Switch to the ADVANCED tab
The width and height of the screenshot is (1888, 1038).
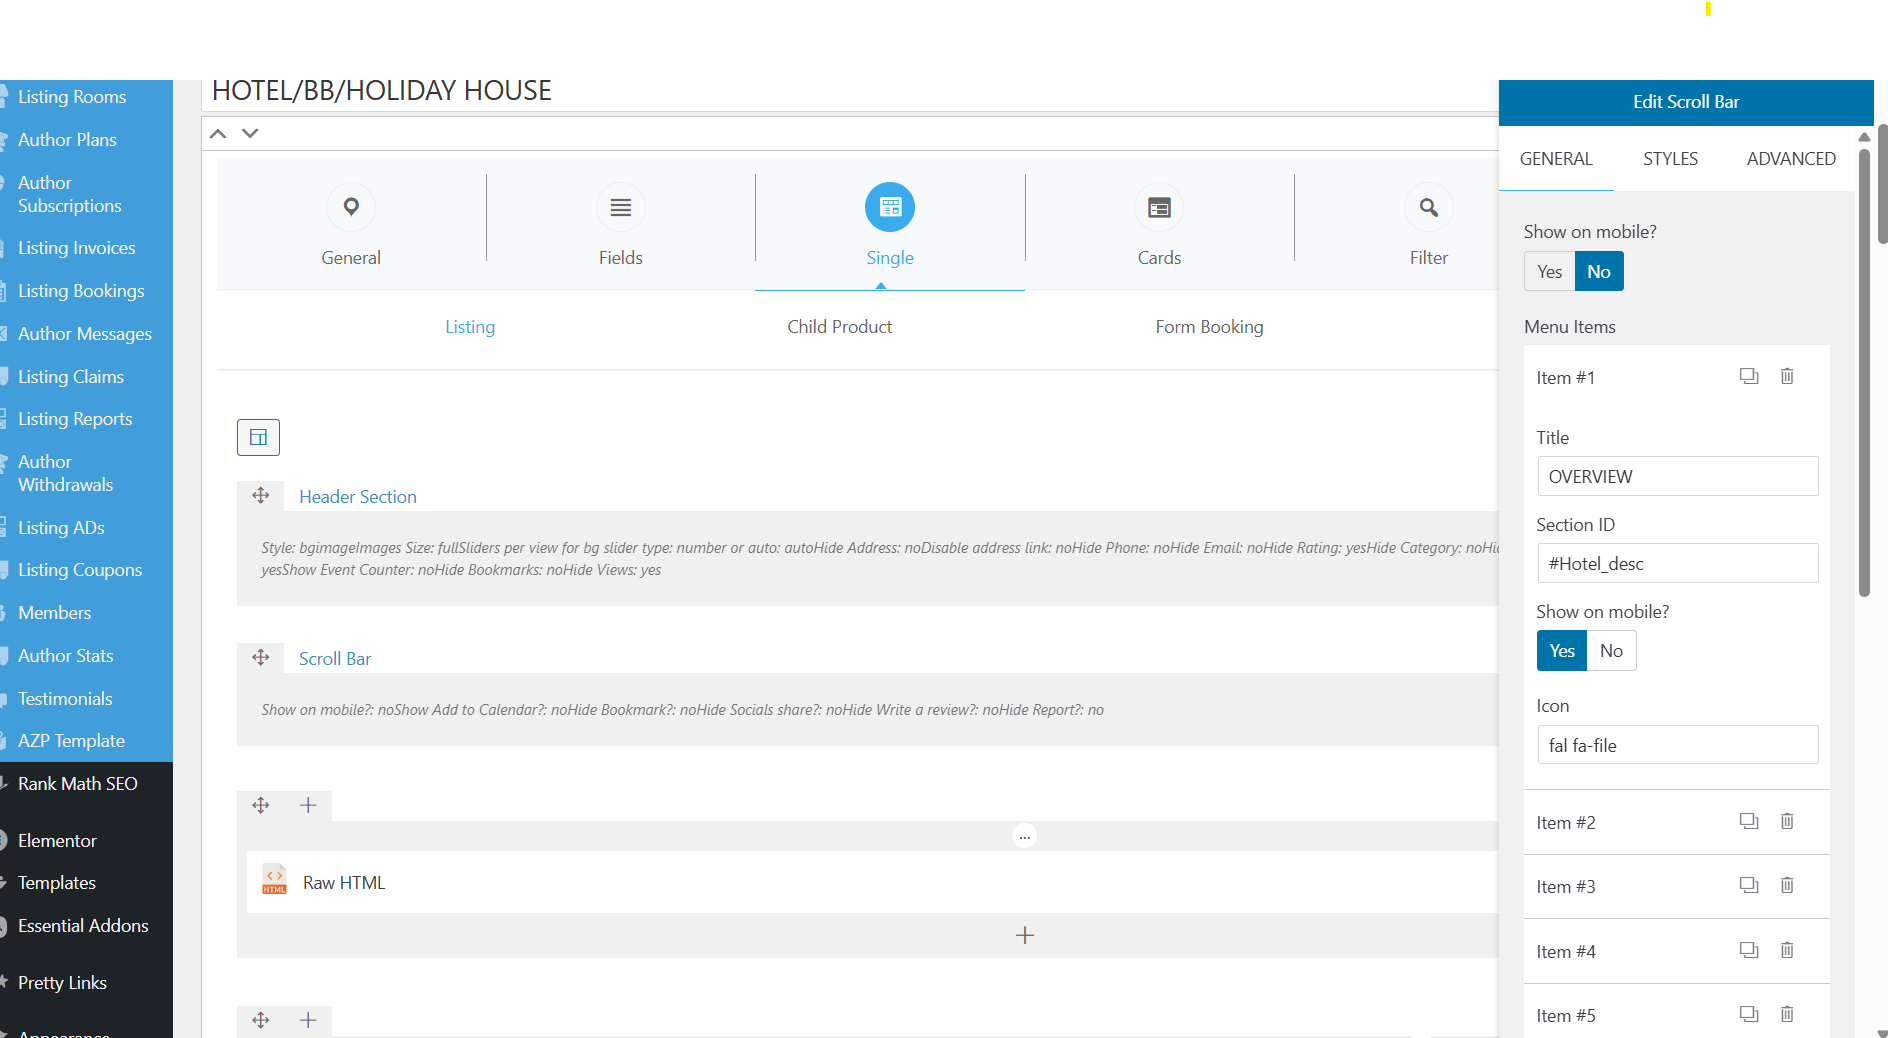pyautogui.click(x=1791, y=159)
